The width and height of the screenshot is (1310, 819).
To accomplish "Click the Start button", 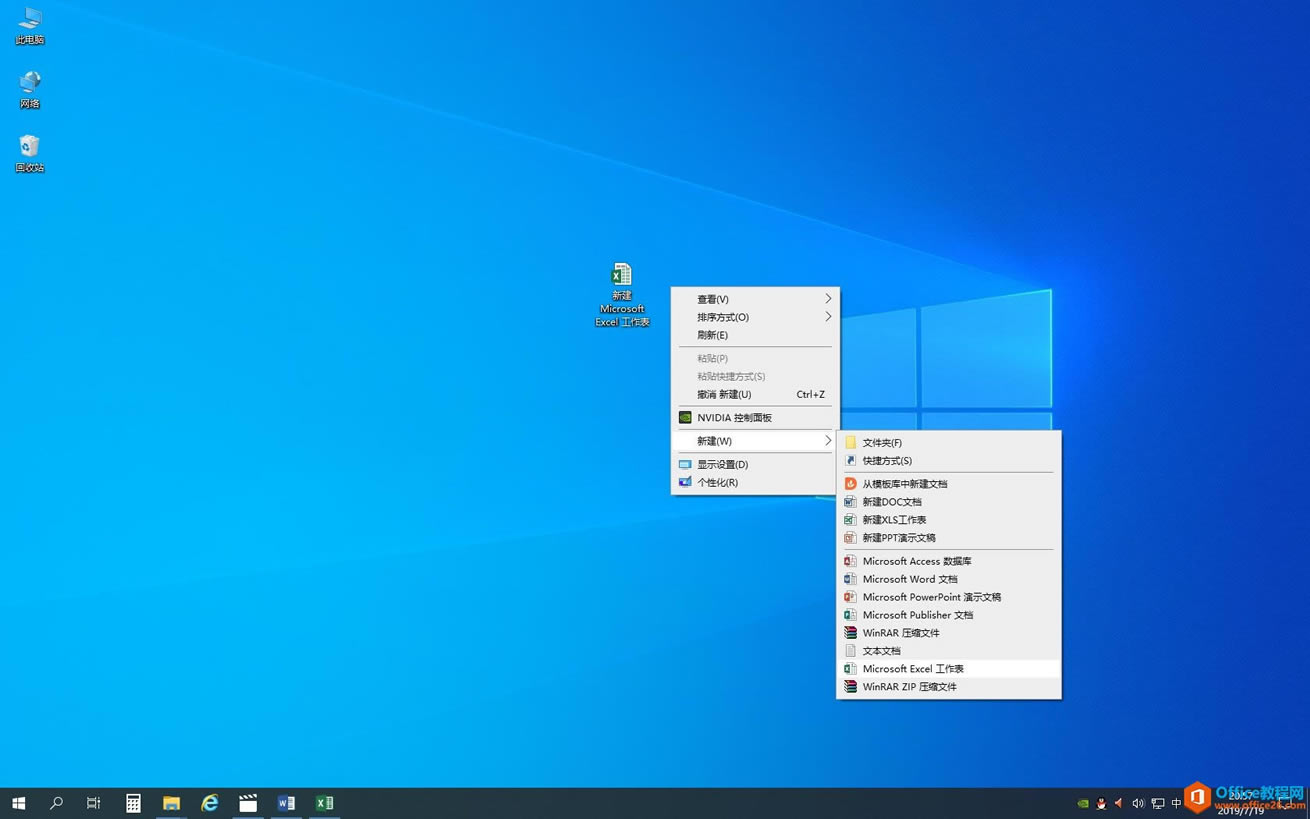I will click(19, 802).
